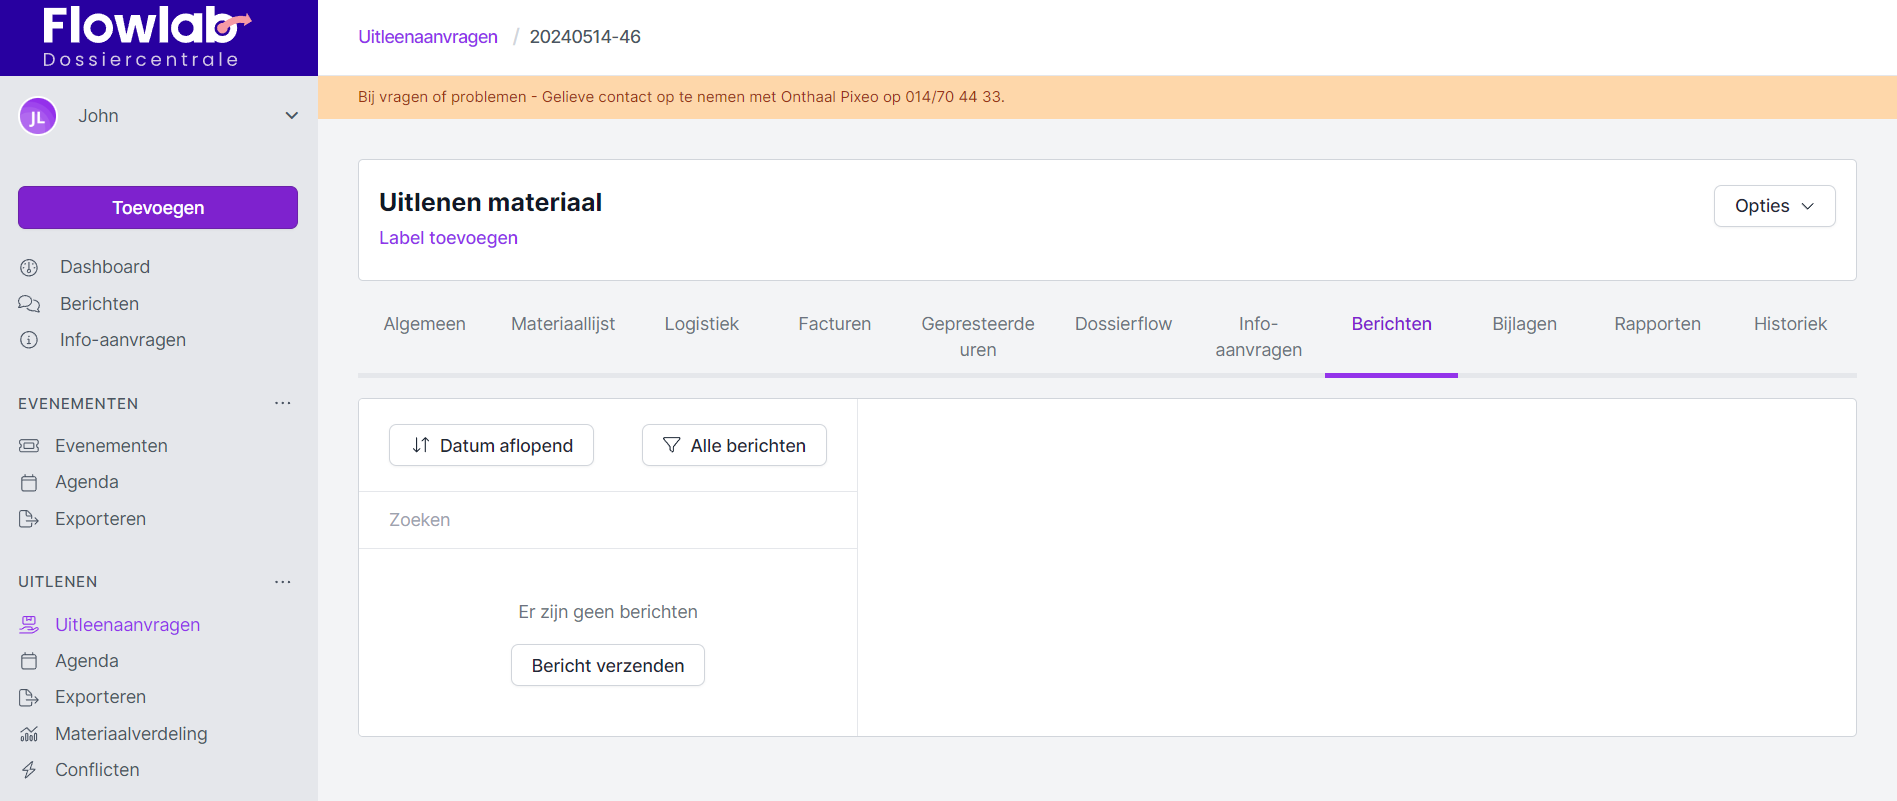The width and height of the screenshot is (1897, 801).
Task: Switch to the Materiaallijst tab
Action: click(563, 324)
